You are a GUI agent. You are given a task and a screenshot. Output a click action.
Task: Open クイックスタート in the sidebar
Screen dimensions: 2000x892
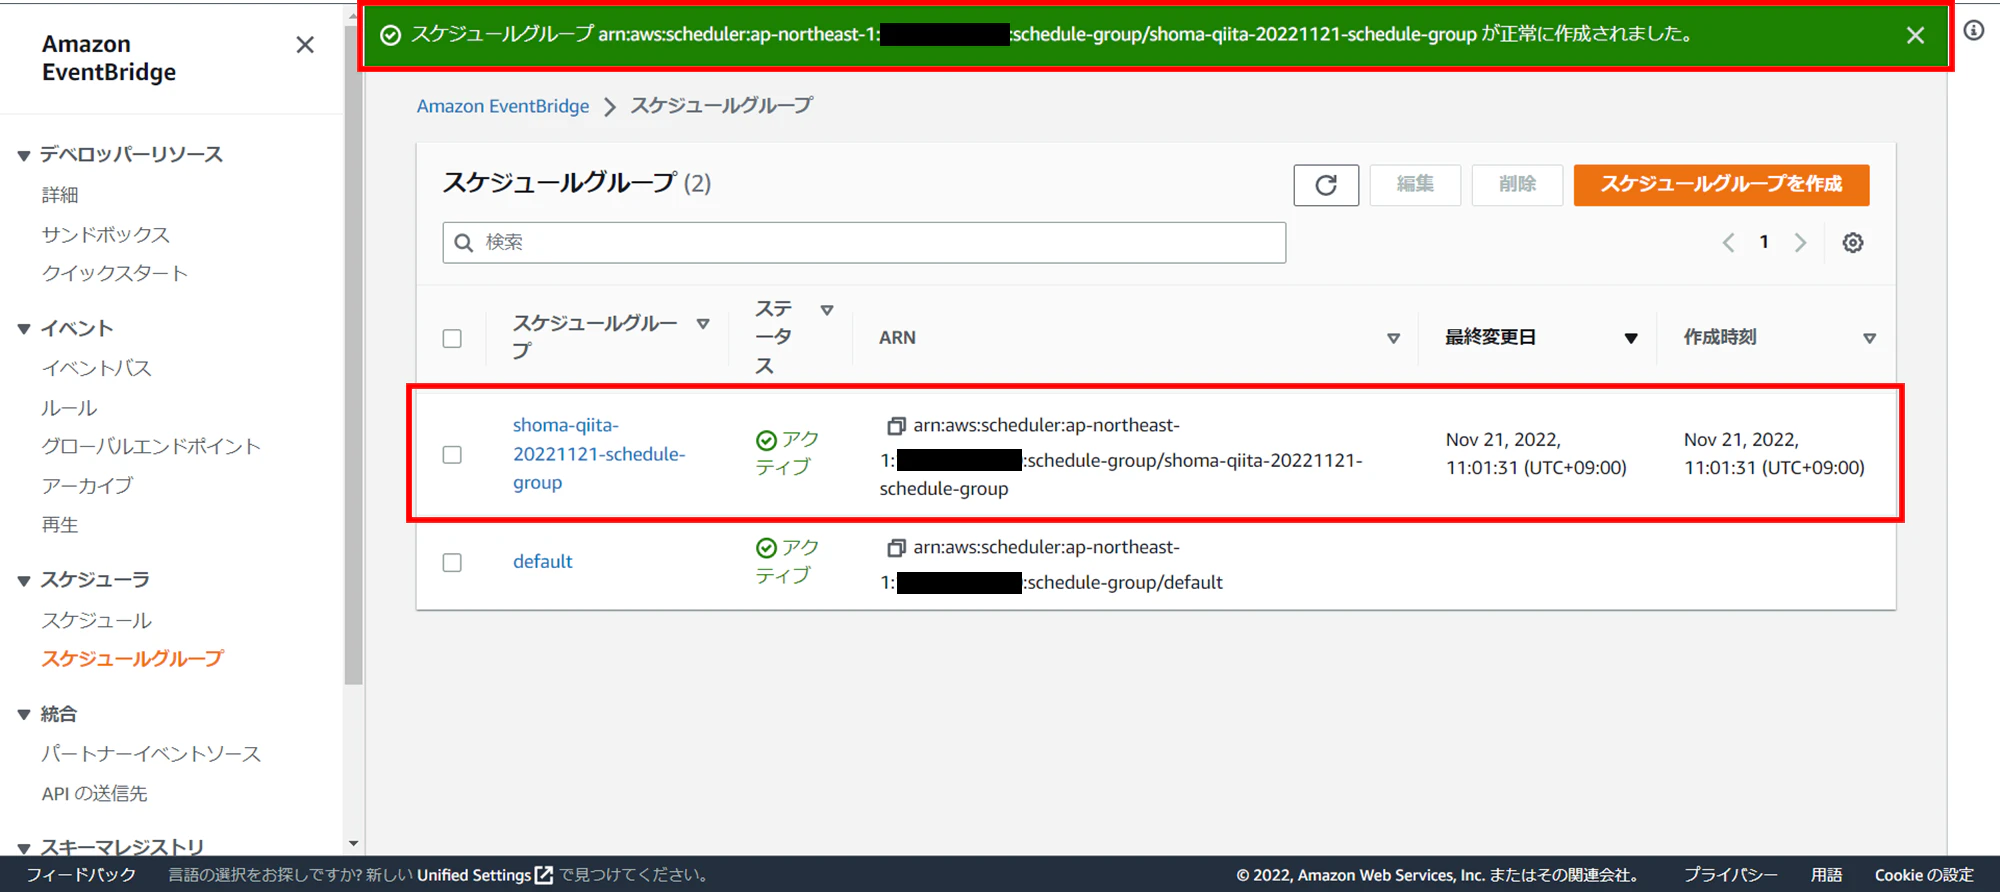(x=115, y=274)
